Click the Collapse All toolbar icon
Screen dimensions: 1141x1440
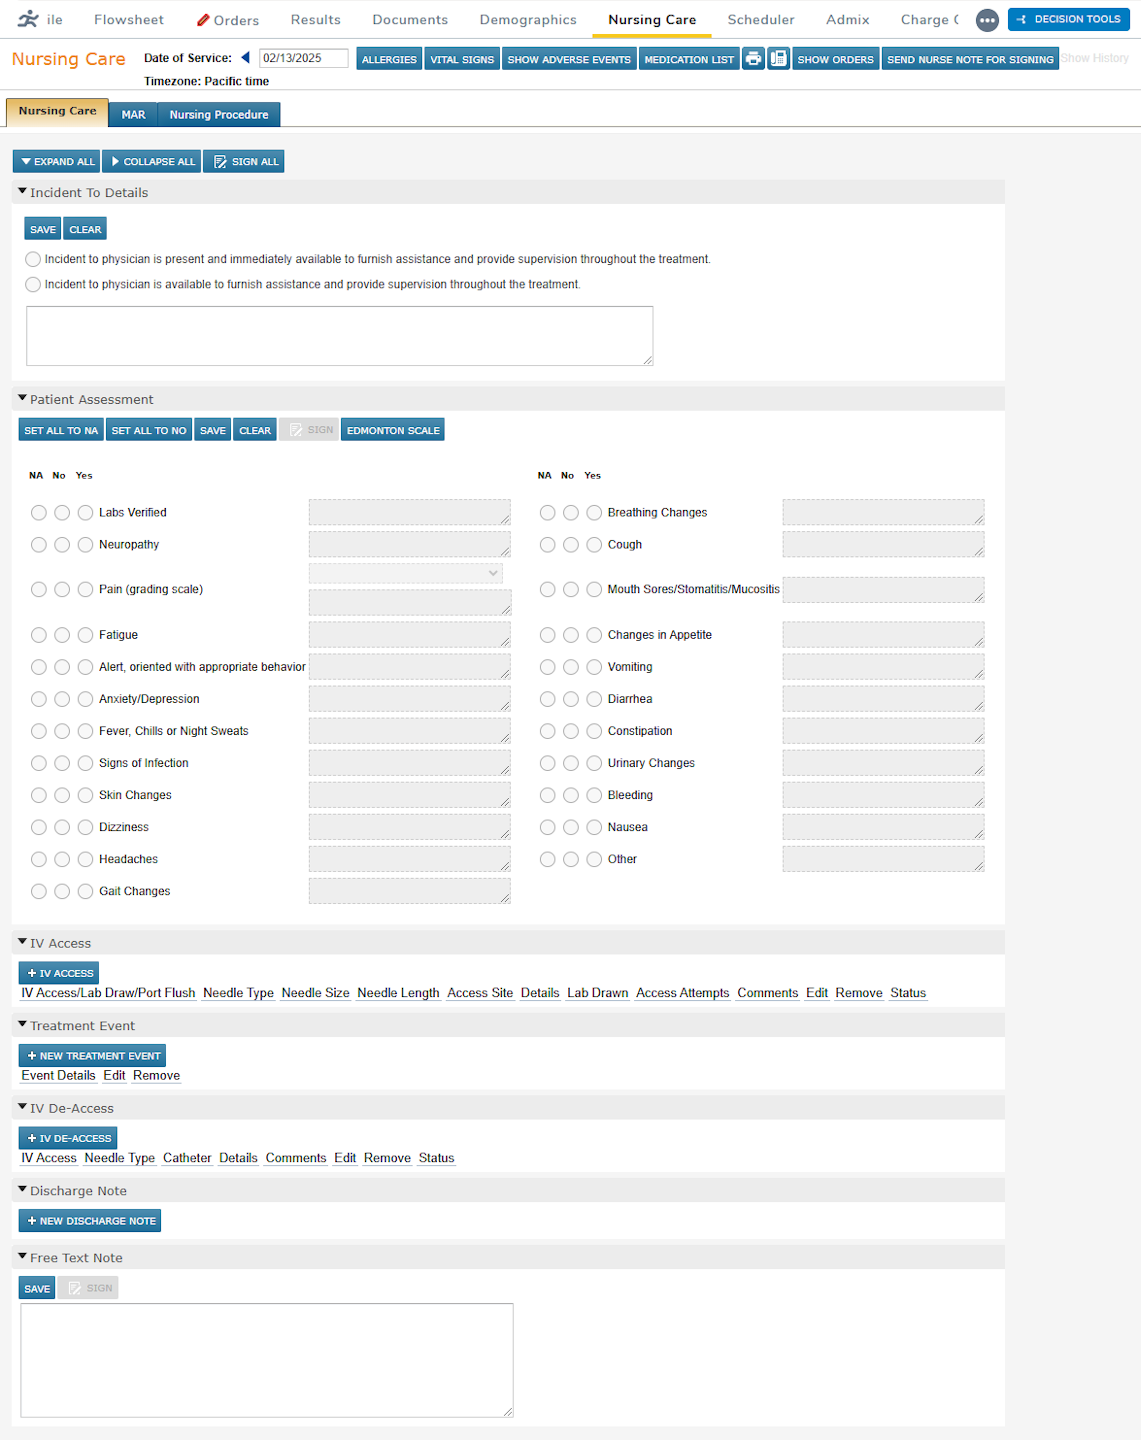[115, 161]
